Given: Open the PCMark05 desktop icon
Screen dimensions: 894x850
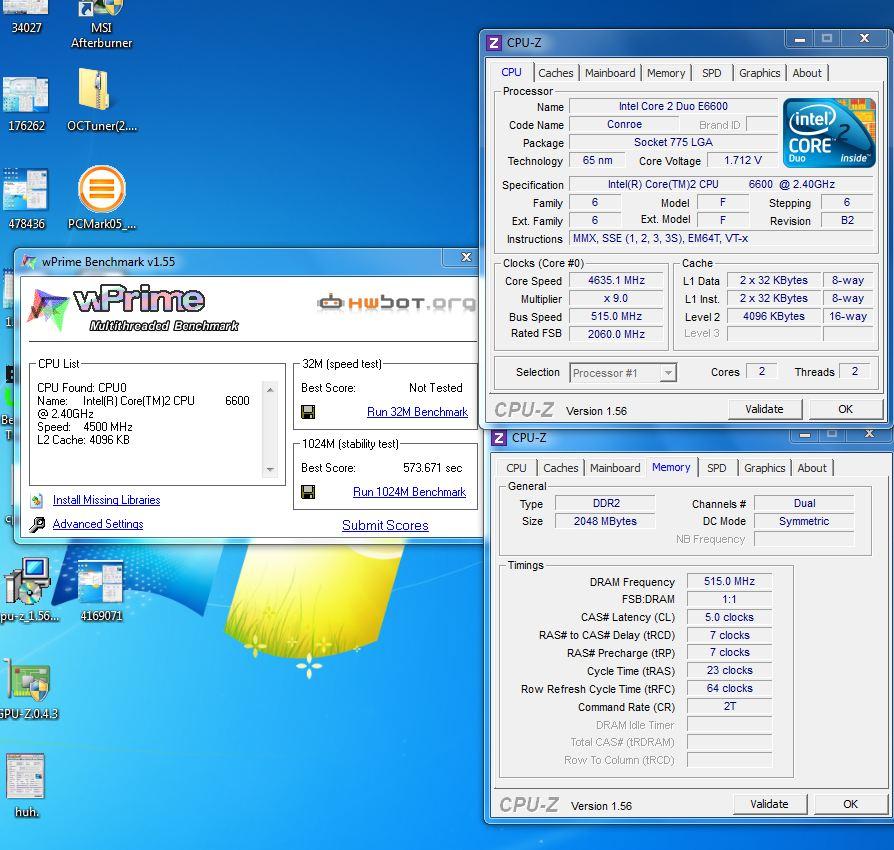Looking at the screenshot, I should (x=101, y=189).
